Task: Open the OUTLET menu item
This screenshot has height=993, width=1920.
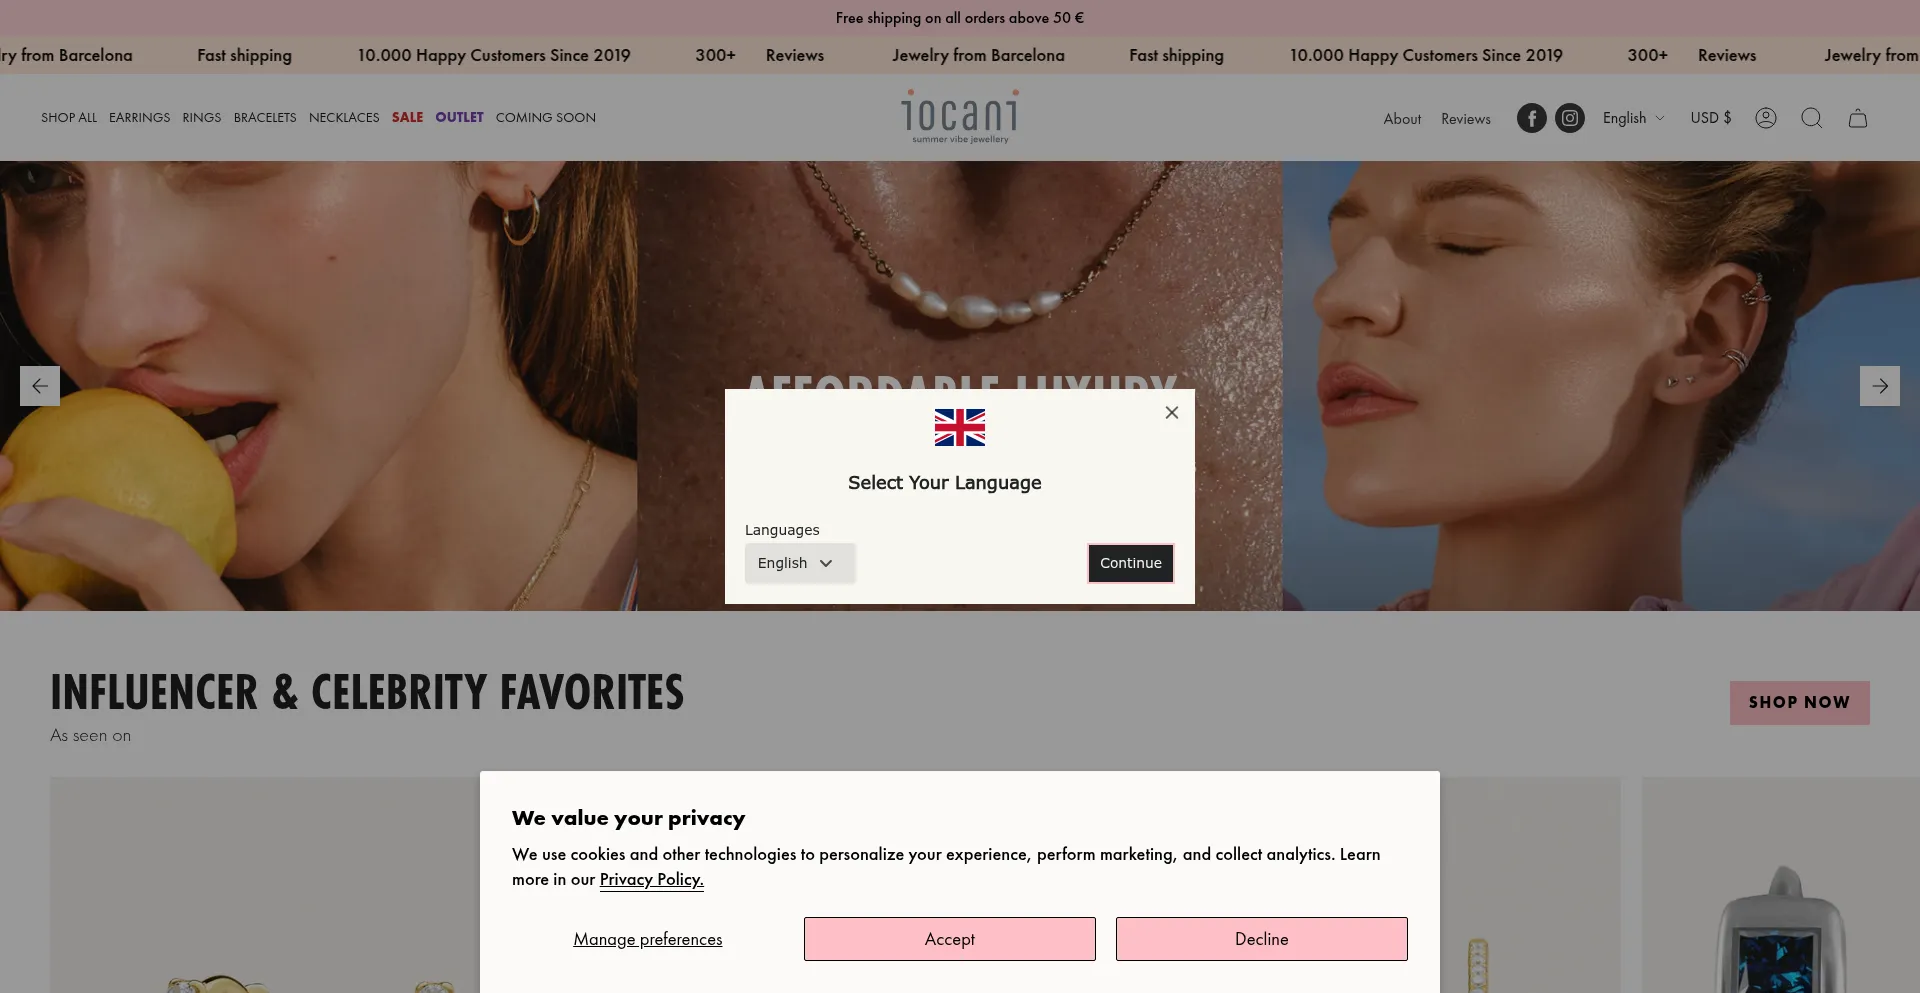Action: (x=459, y=118)
